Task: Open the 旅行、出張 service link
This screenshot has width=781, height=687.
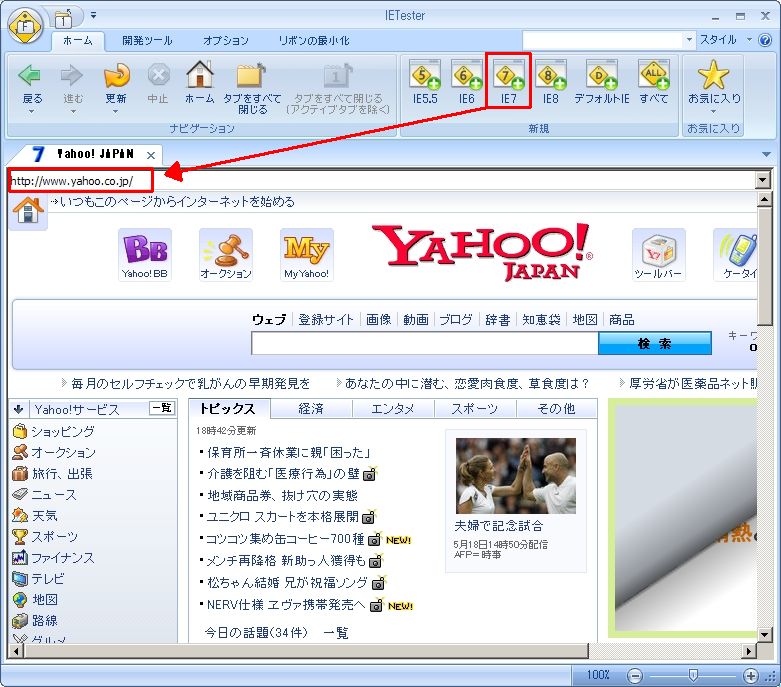Action: (62, 474)
